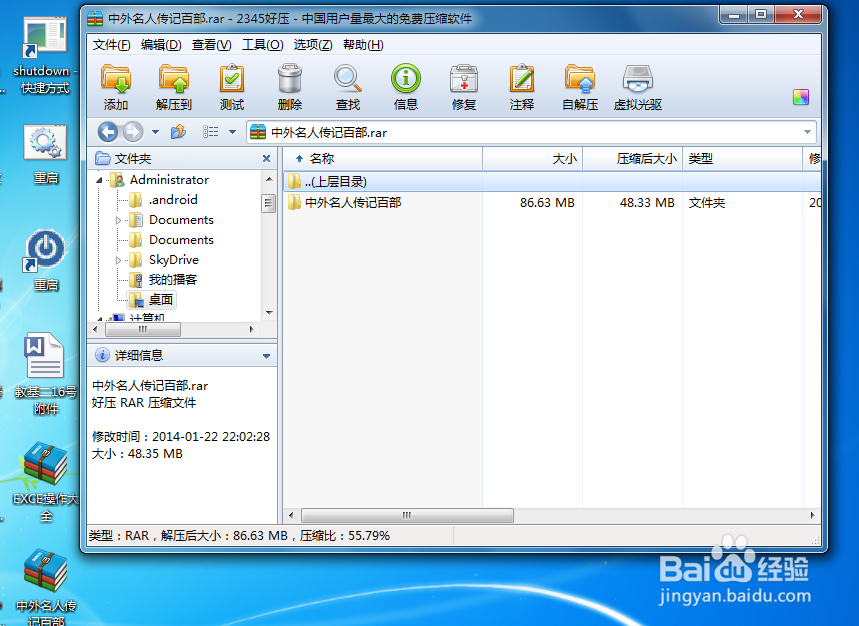Select Administrator in the folder tree
This screenshot has height=626, width=859.
click(x=169, y=180)
